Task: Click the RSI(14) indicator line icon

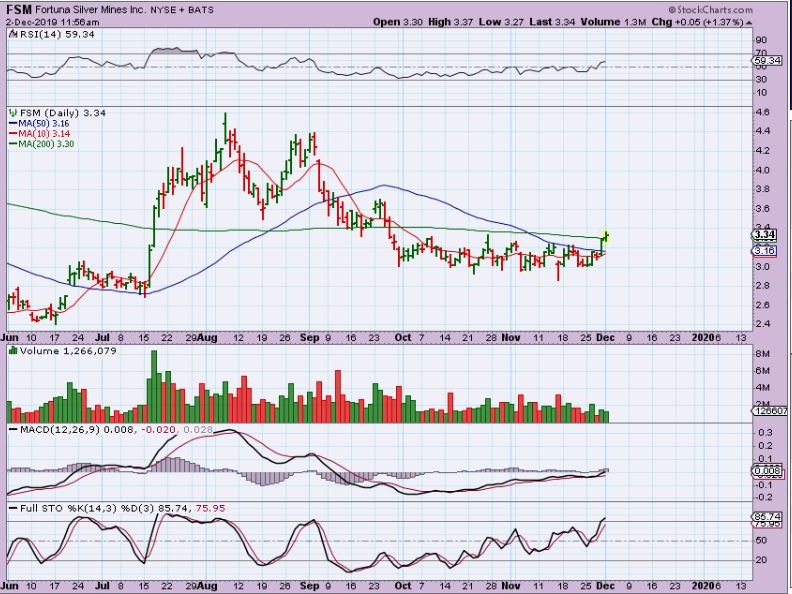Action: (13, 34)
